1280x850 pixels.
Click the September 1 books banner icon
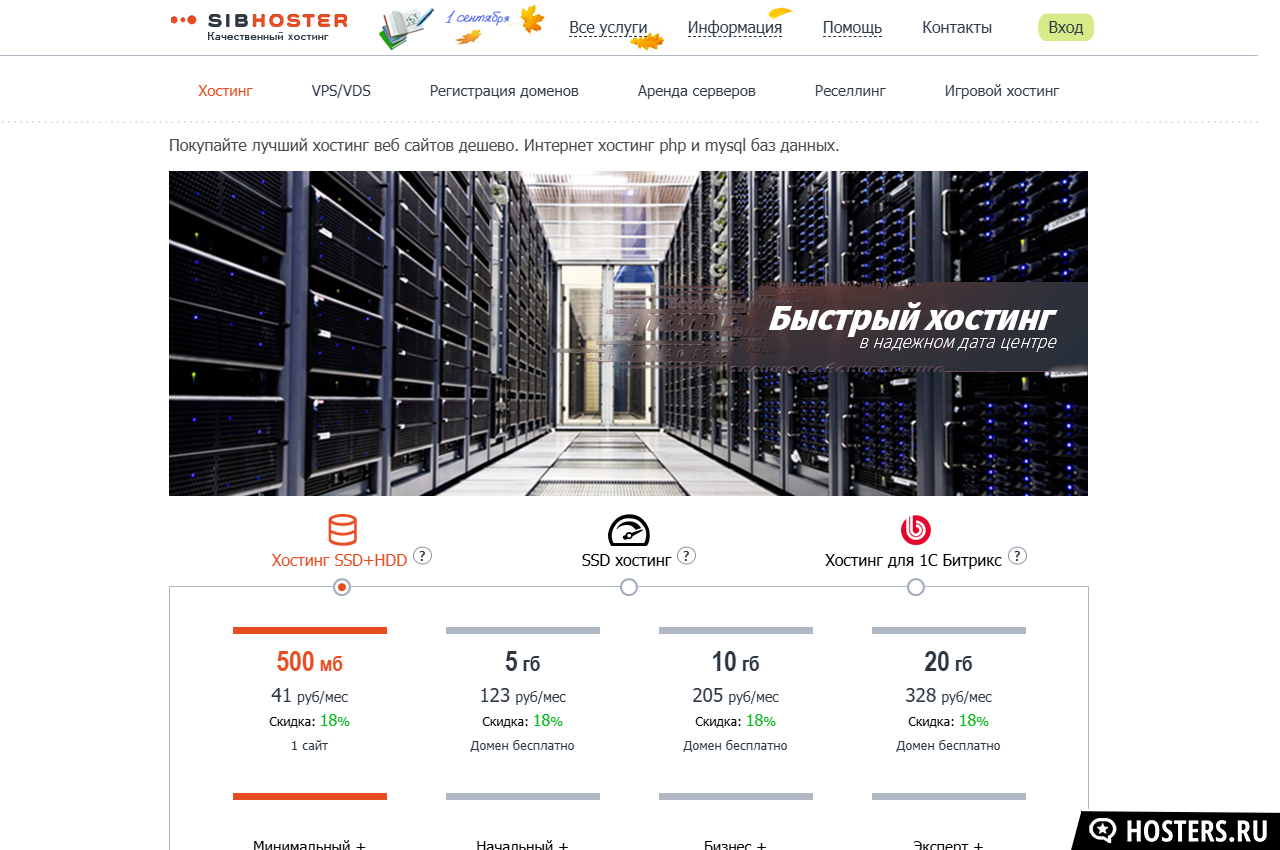tap(406, 29)
